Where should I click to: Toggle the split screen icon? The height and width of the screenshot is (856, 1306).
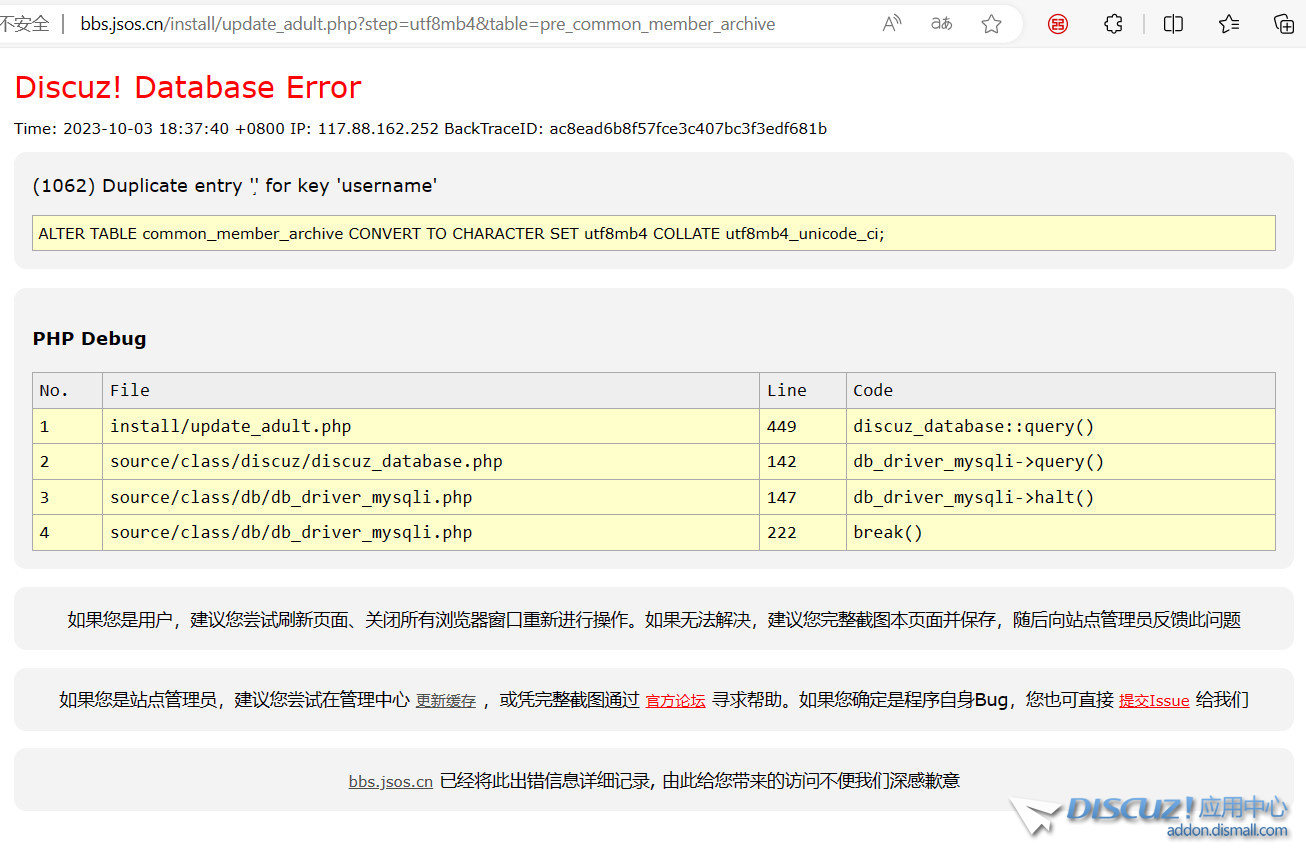(1174, 24)
